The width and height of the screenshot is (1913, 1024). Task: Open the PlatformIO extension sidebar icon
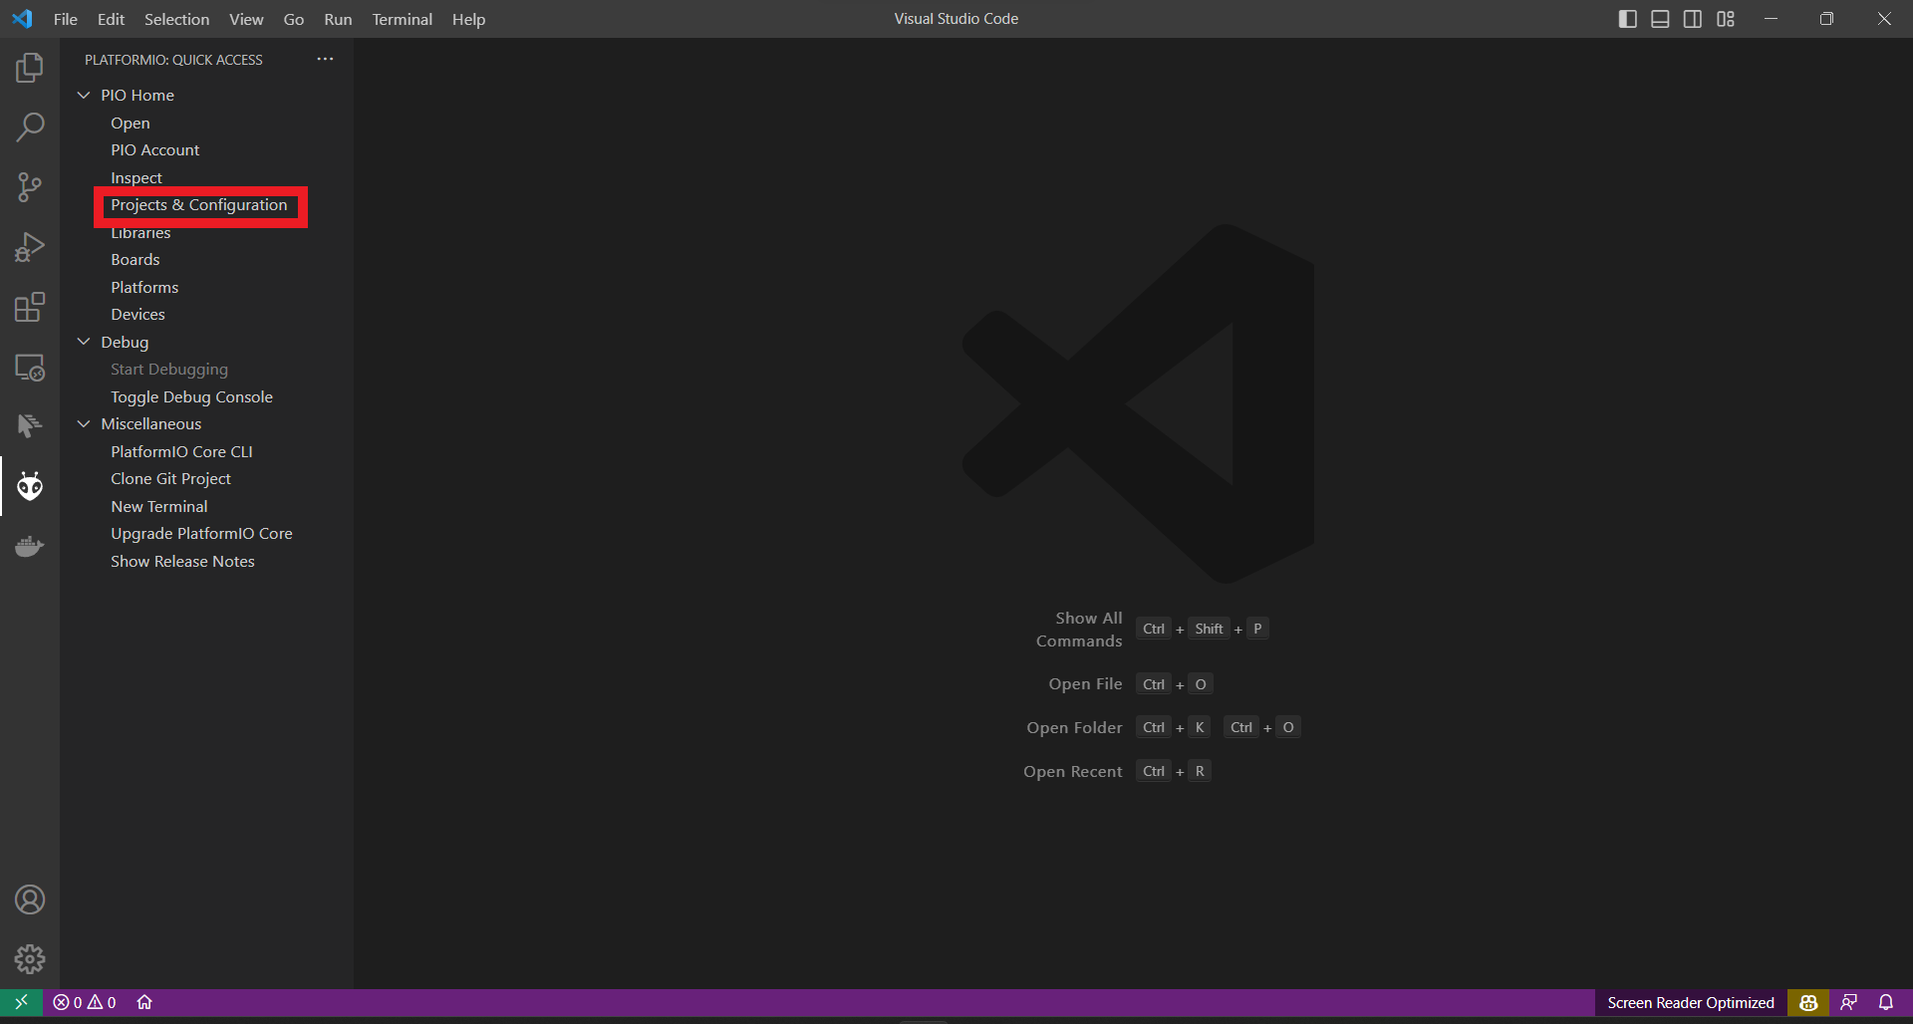click(x=29, y=485)
